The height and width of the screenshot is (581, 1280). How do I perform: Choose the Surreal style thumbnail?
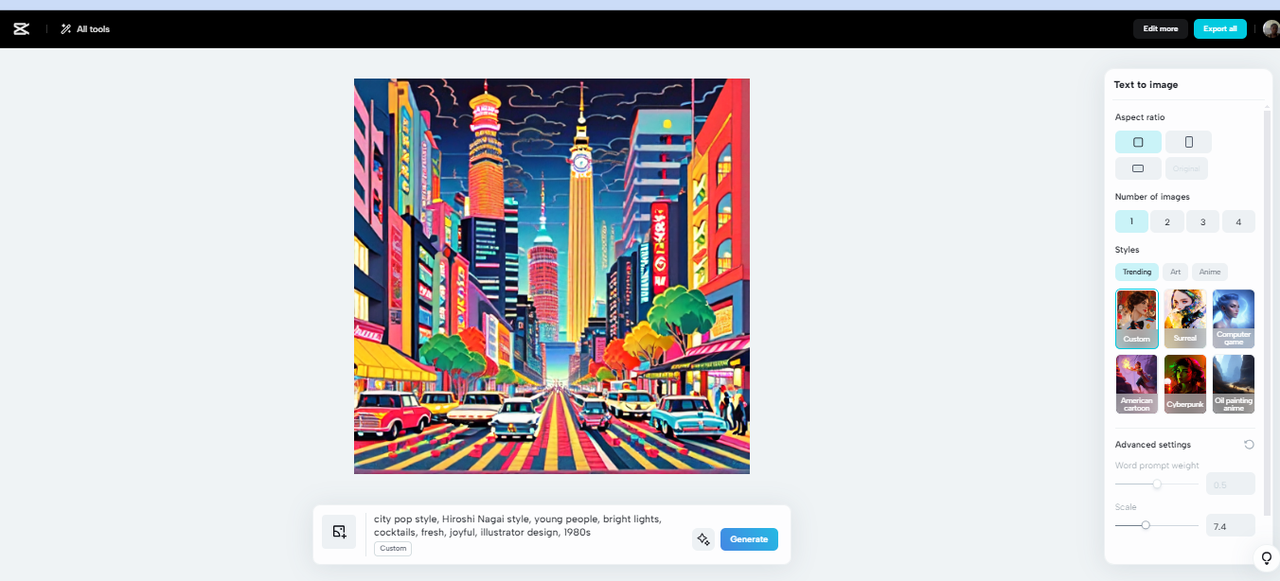coord(1185,319)
